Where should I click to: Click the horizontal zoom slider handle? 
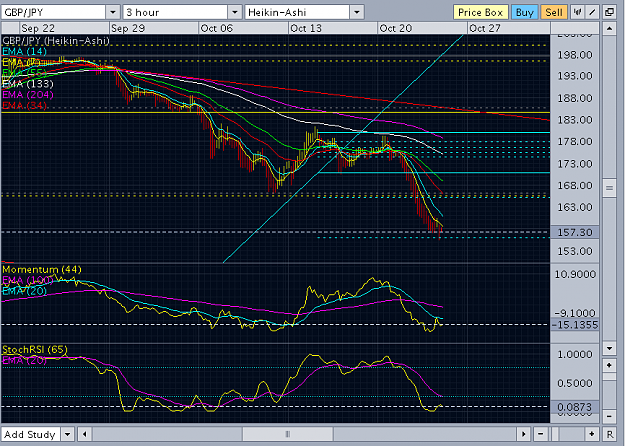click(x=554, y=434)
